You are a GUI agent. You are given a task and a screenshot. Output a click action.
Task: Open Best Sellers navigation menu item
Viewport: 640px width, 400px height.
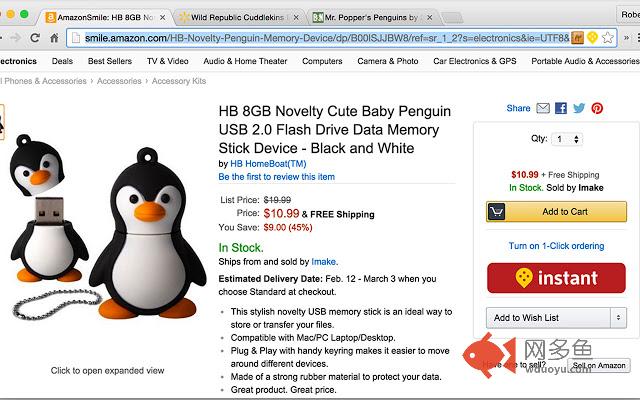[110, 61]
